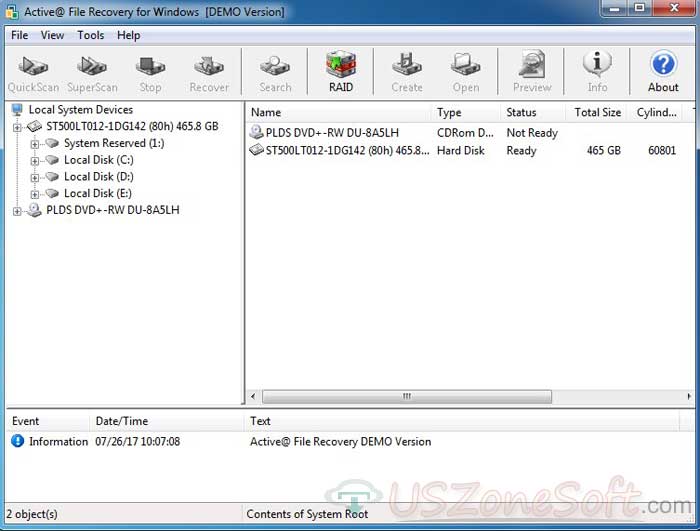Click the Date/Time column header in log

[167, 421]
